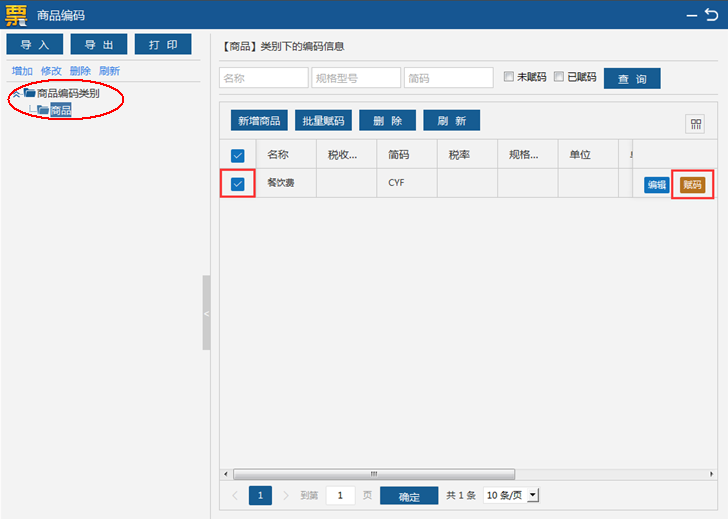728x519 pixels.
Task: Click the horizontal table scrollbar
Action: click(374, 473)
